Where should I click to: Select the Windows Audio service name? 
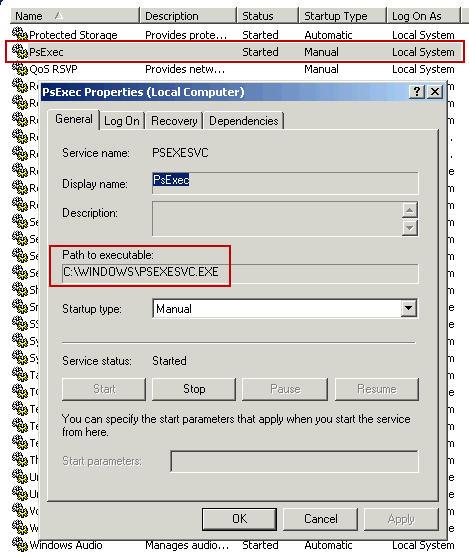65,545
